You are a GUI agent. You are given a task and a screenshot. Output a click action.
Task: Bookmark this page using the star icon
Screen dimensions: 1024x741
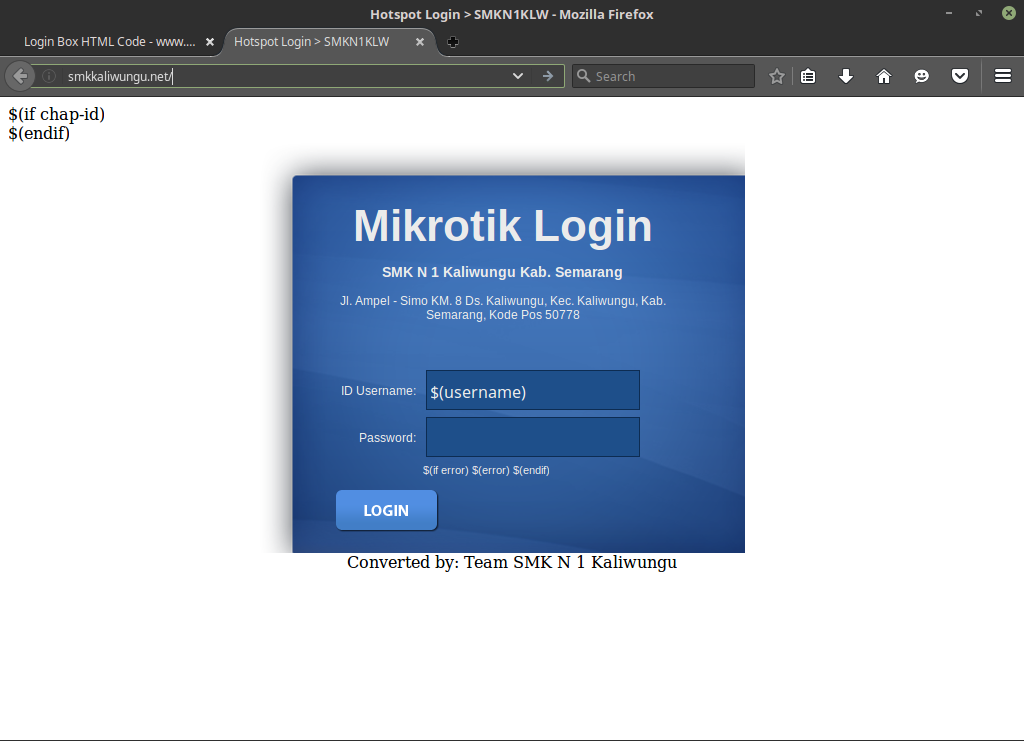coord(776,75)
